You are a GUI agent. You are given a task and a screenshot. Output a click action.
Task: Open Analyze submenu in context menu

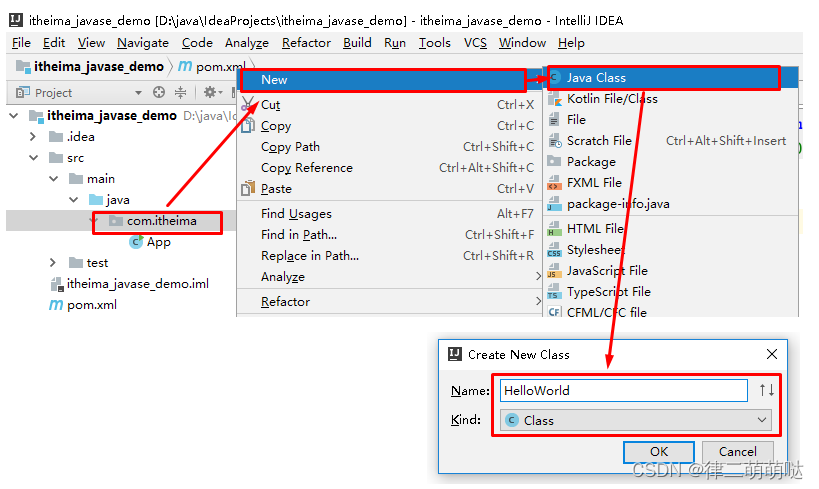(x=390, y=276)
